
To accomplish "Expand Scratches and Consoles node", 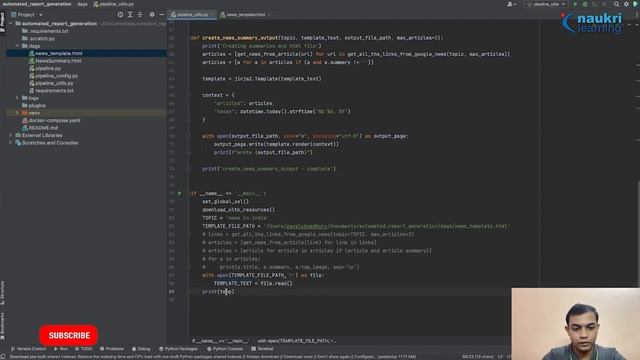I will click(x=11, y=142).
